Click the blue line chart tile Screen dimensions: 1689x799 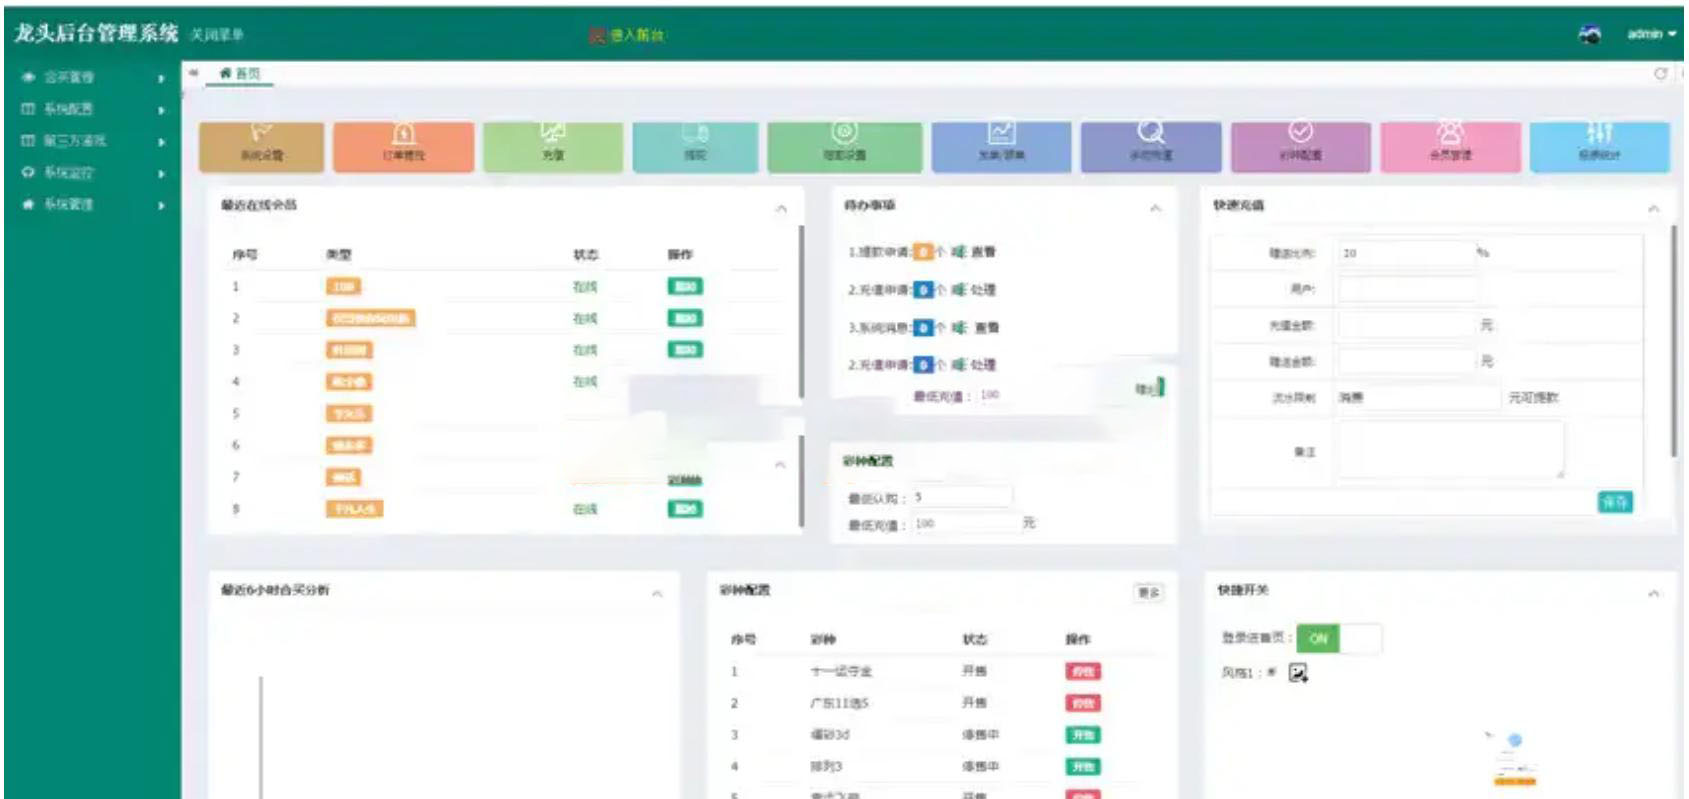pos(1001,146)
